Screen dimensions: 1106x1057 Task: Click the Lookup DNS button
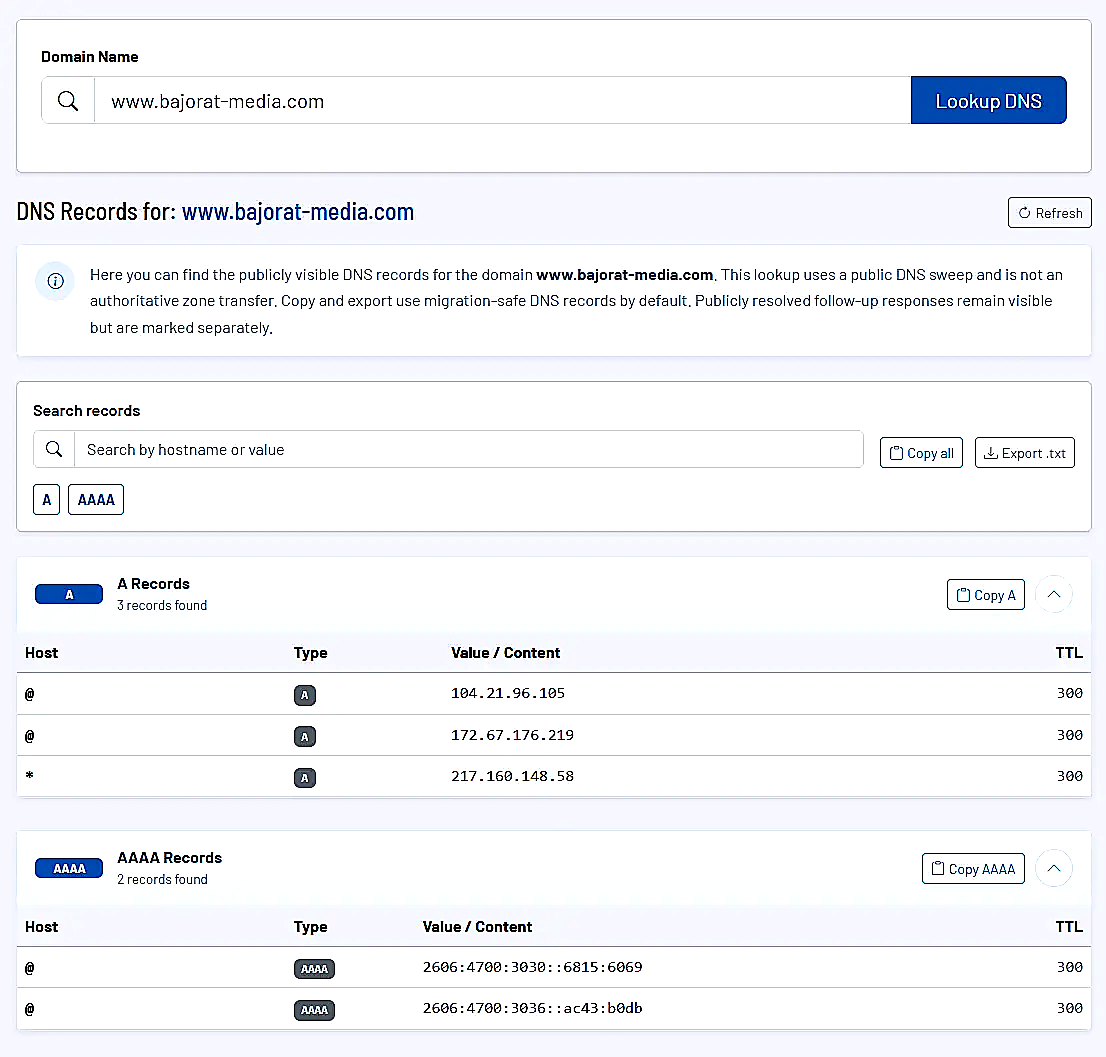click(x=988, y=101)
